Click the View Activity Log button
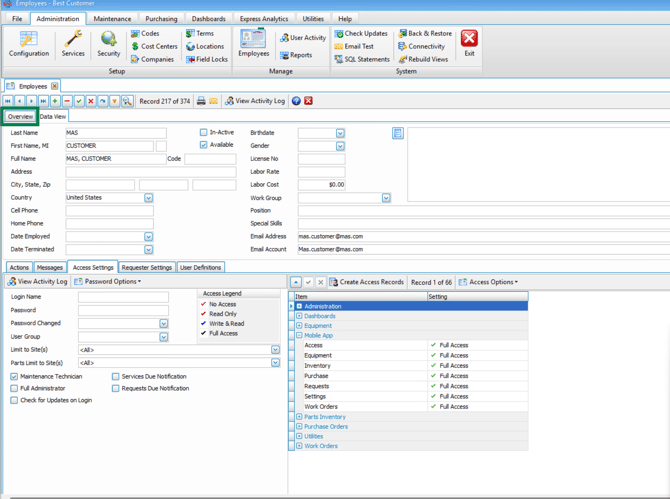The width and height of the screenshot is (670, 499). tap(255, 101)
